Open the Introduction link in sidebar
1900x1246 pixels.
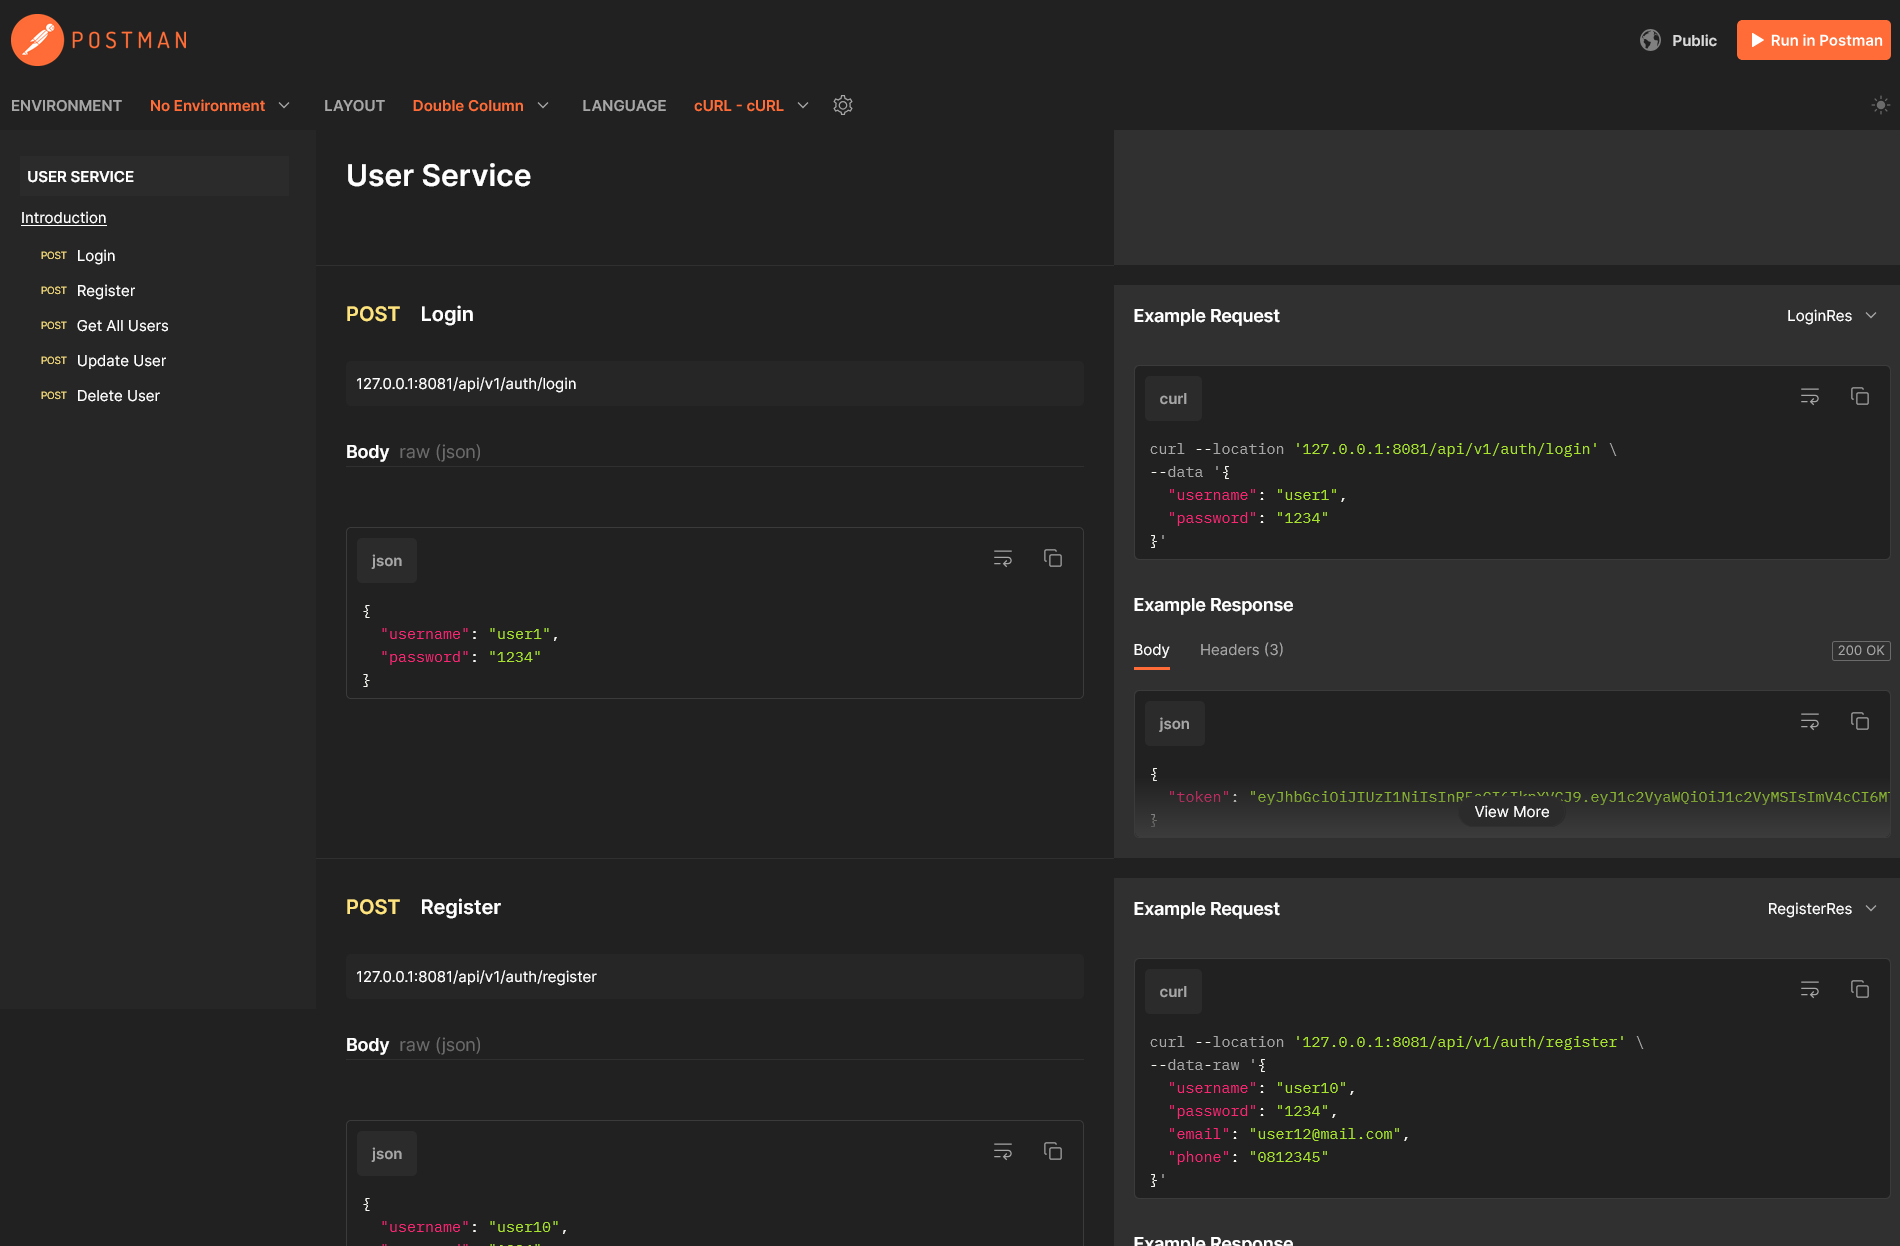click(x=64, y=218)
